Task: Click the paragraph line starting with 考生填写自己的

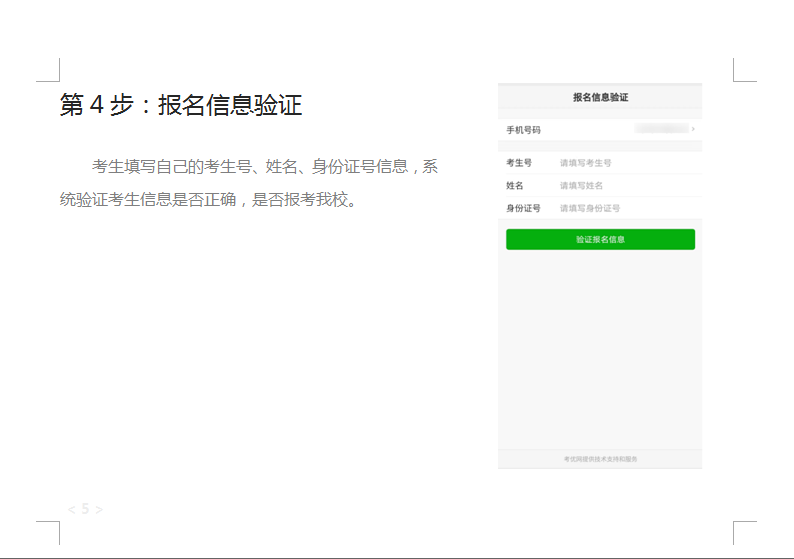Action: coord(265,166)
